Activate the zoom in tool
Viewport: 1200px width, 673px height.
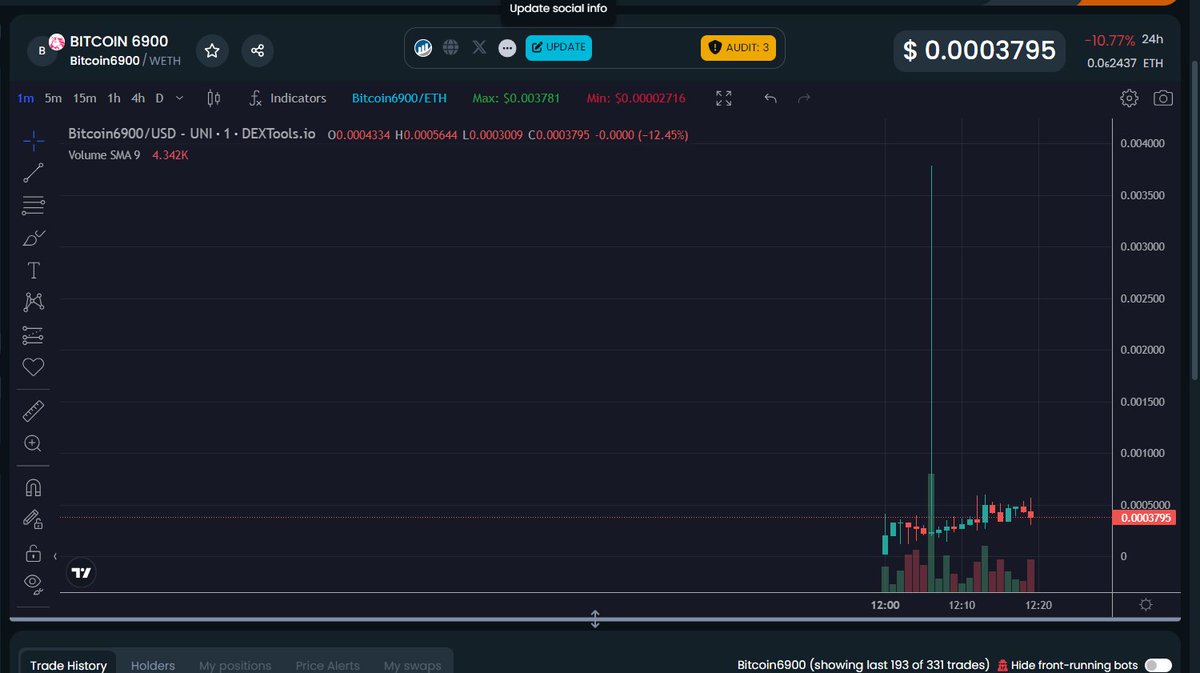coord(33,443)
